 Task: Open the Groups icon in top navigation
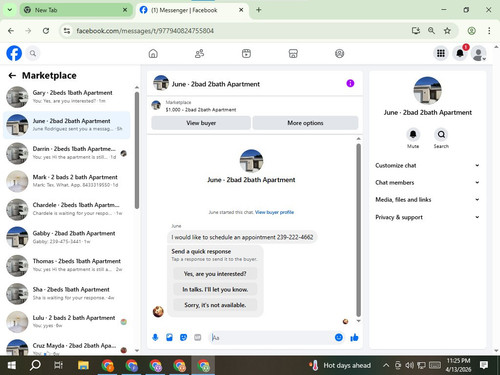[x=339, y=53]
